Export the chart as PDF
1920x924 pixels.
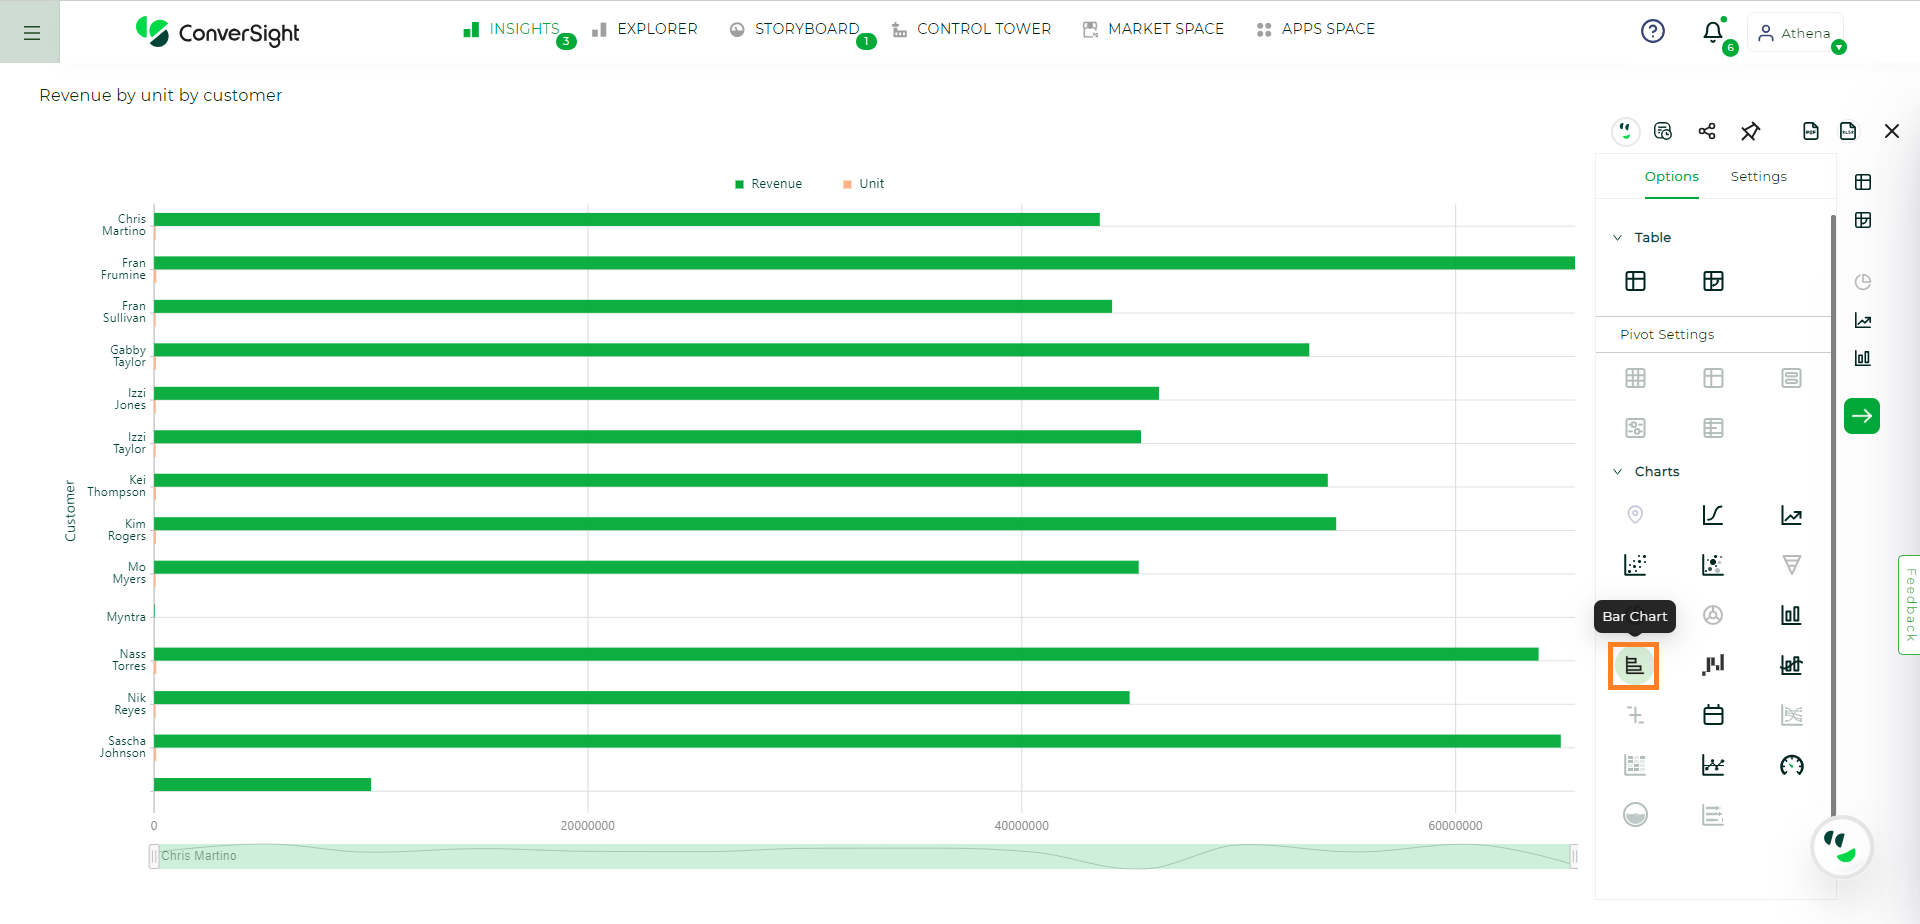tap(1811, 131)
